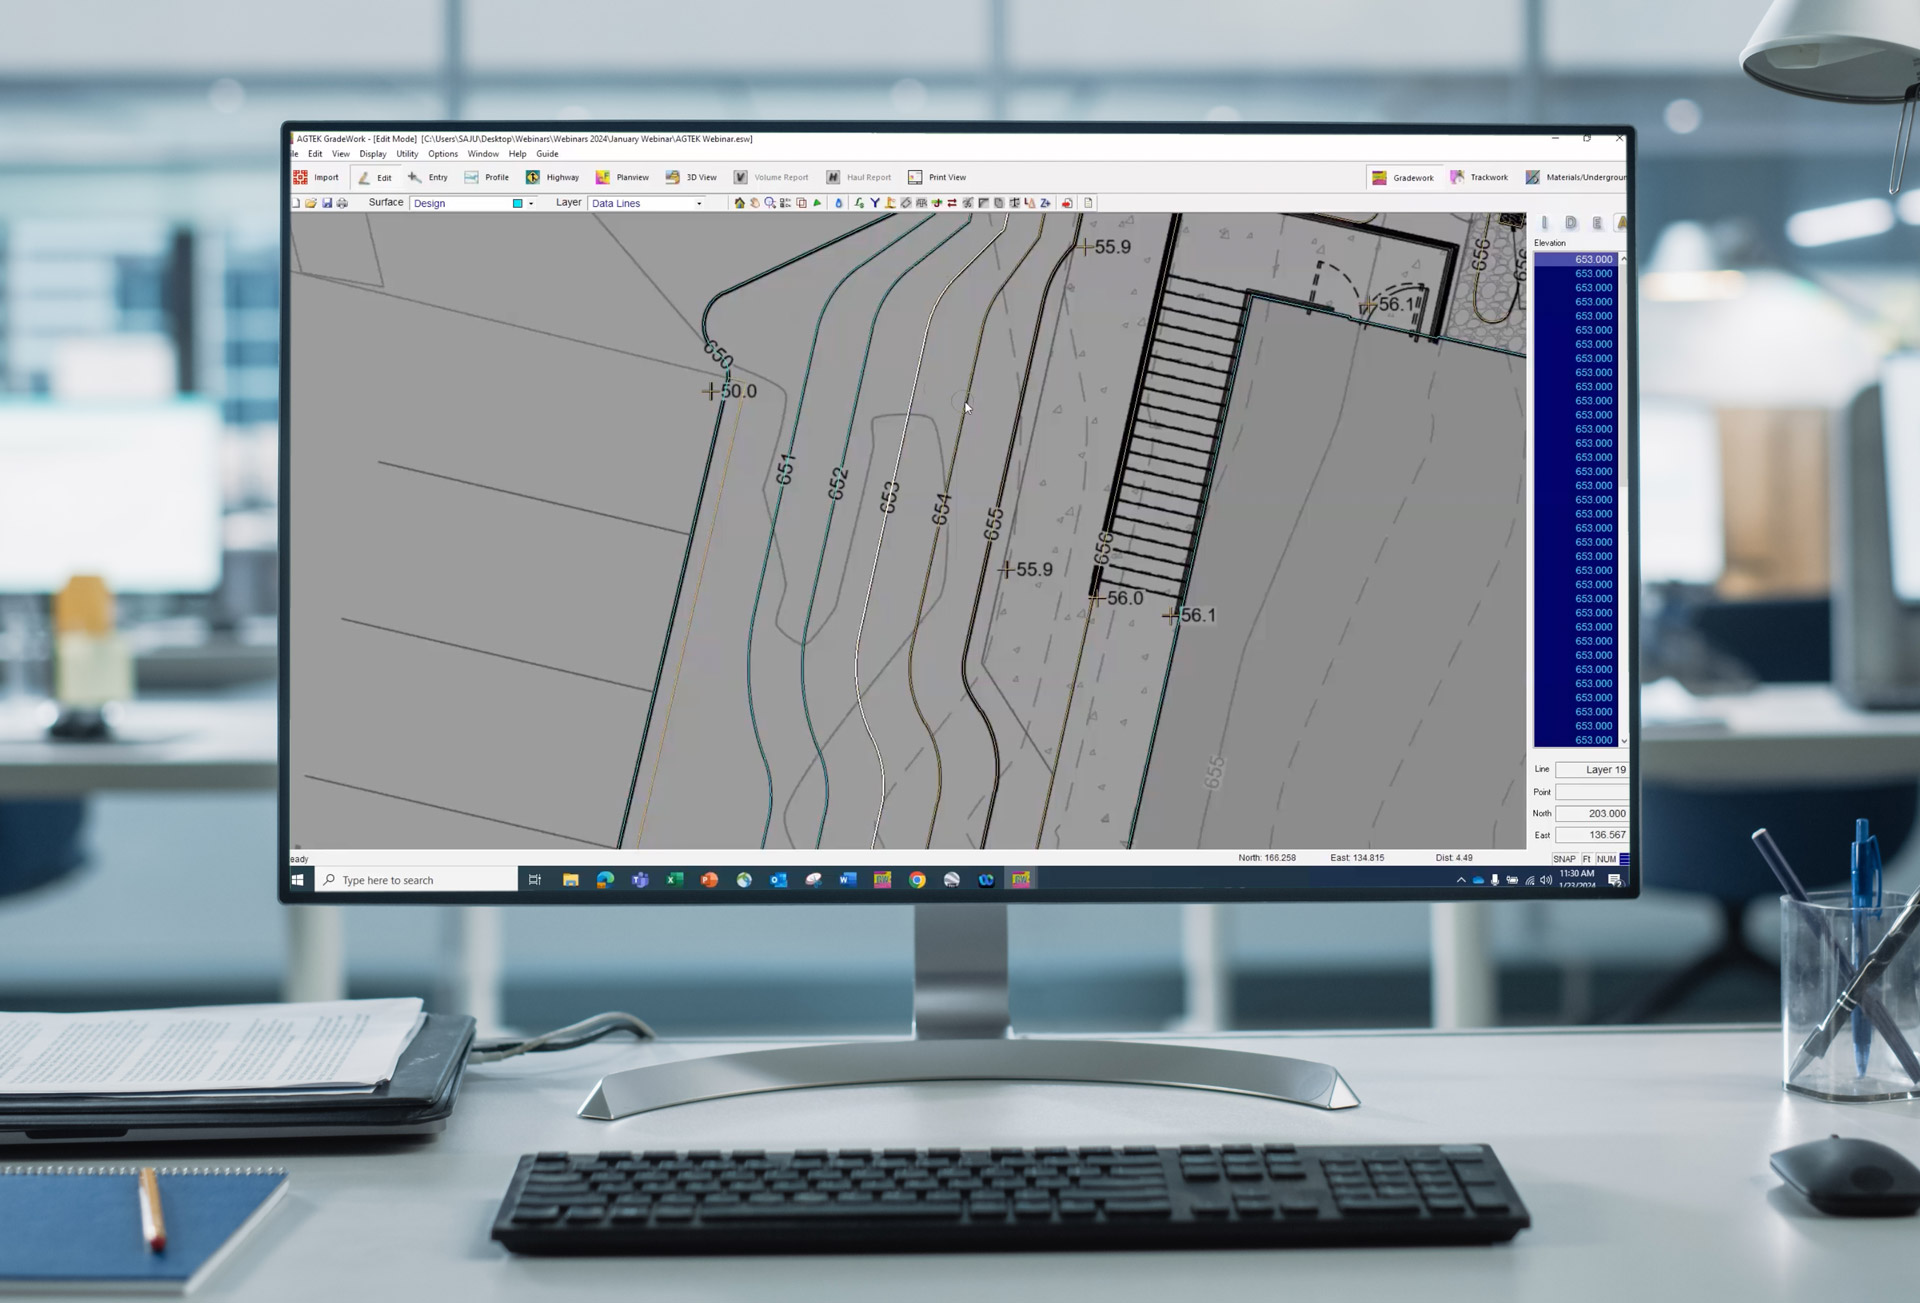
Task: Toggle the SNAP indicator in status bar
Action: 1564,859
